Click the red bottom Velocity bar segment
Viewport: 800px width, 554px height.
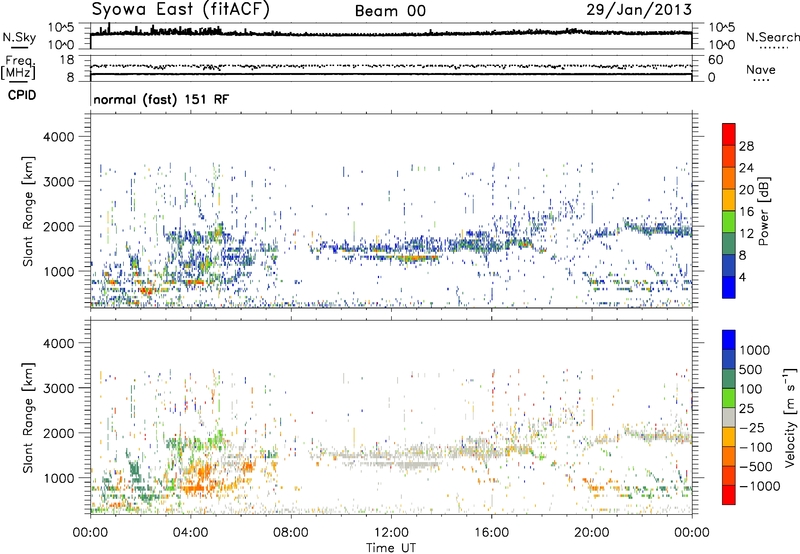[x=729, y=495]
